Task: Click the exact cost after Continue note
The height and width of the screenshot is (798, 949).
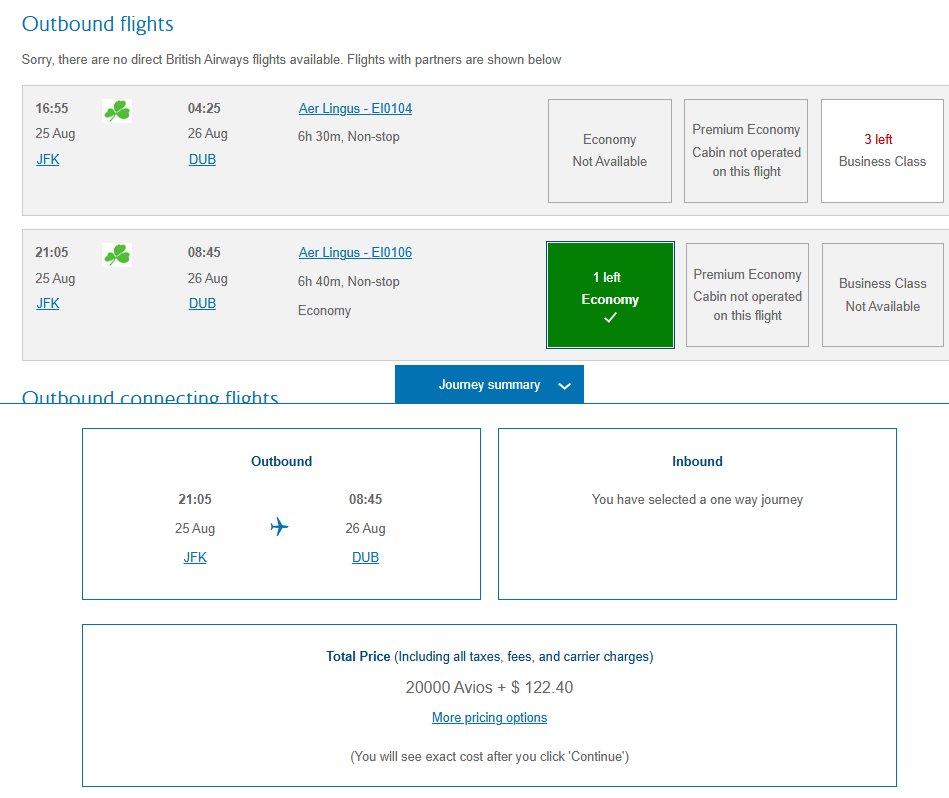Action: click(489, 756)
